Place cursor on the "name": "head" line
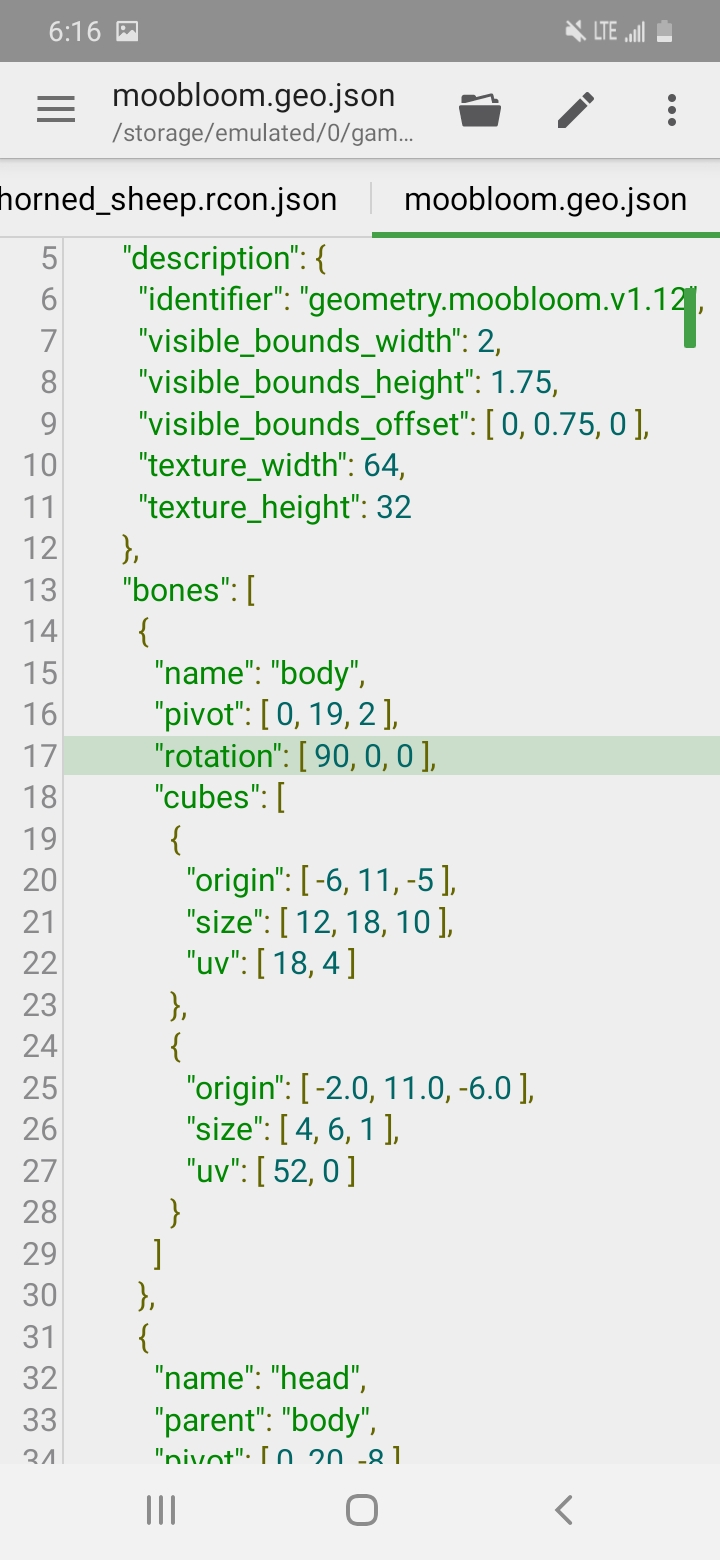The image size is (720, 1560). 260,1379
